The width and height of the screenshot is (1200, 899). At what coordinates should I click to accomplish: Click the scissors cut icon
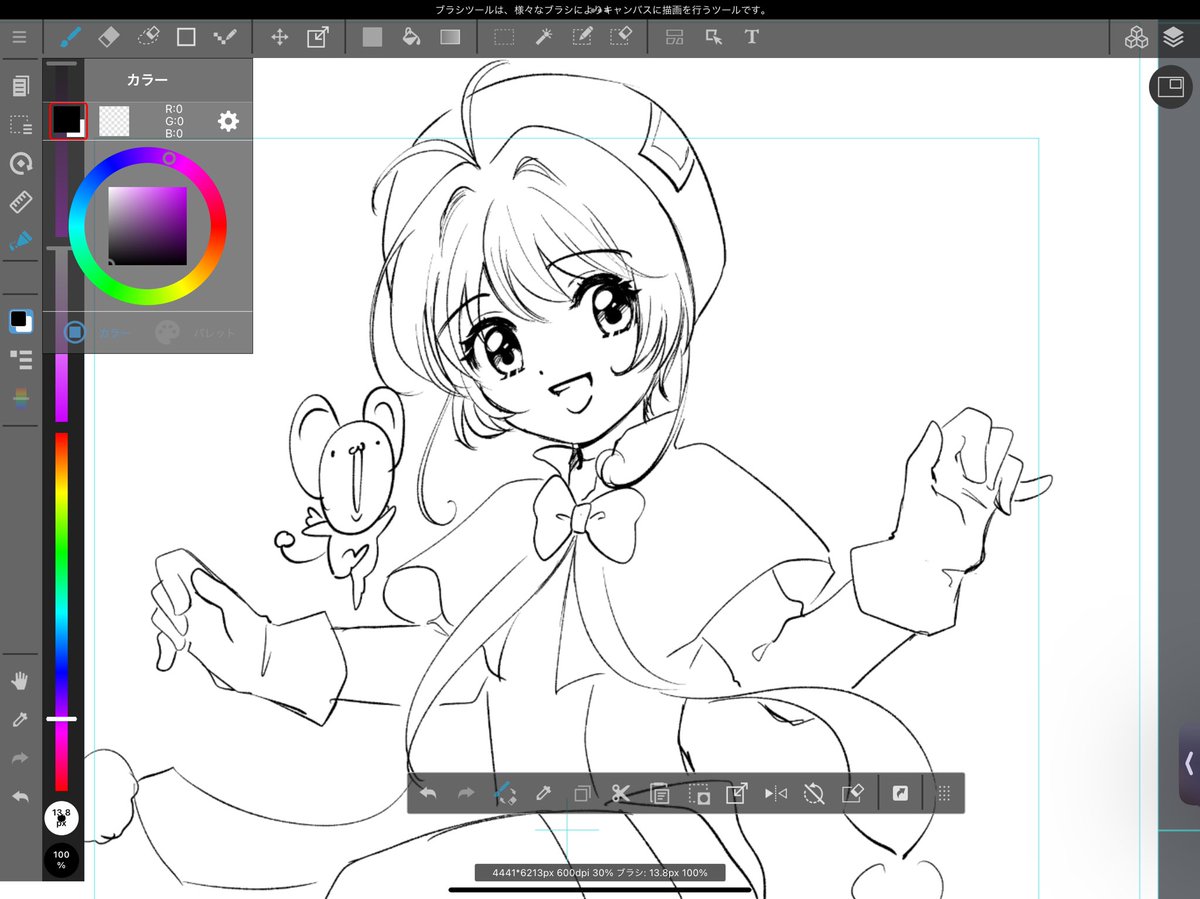tap(620, 794)
